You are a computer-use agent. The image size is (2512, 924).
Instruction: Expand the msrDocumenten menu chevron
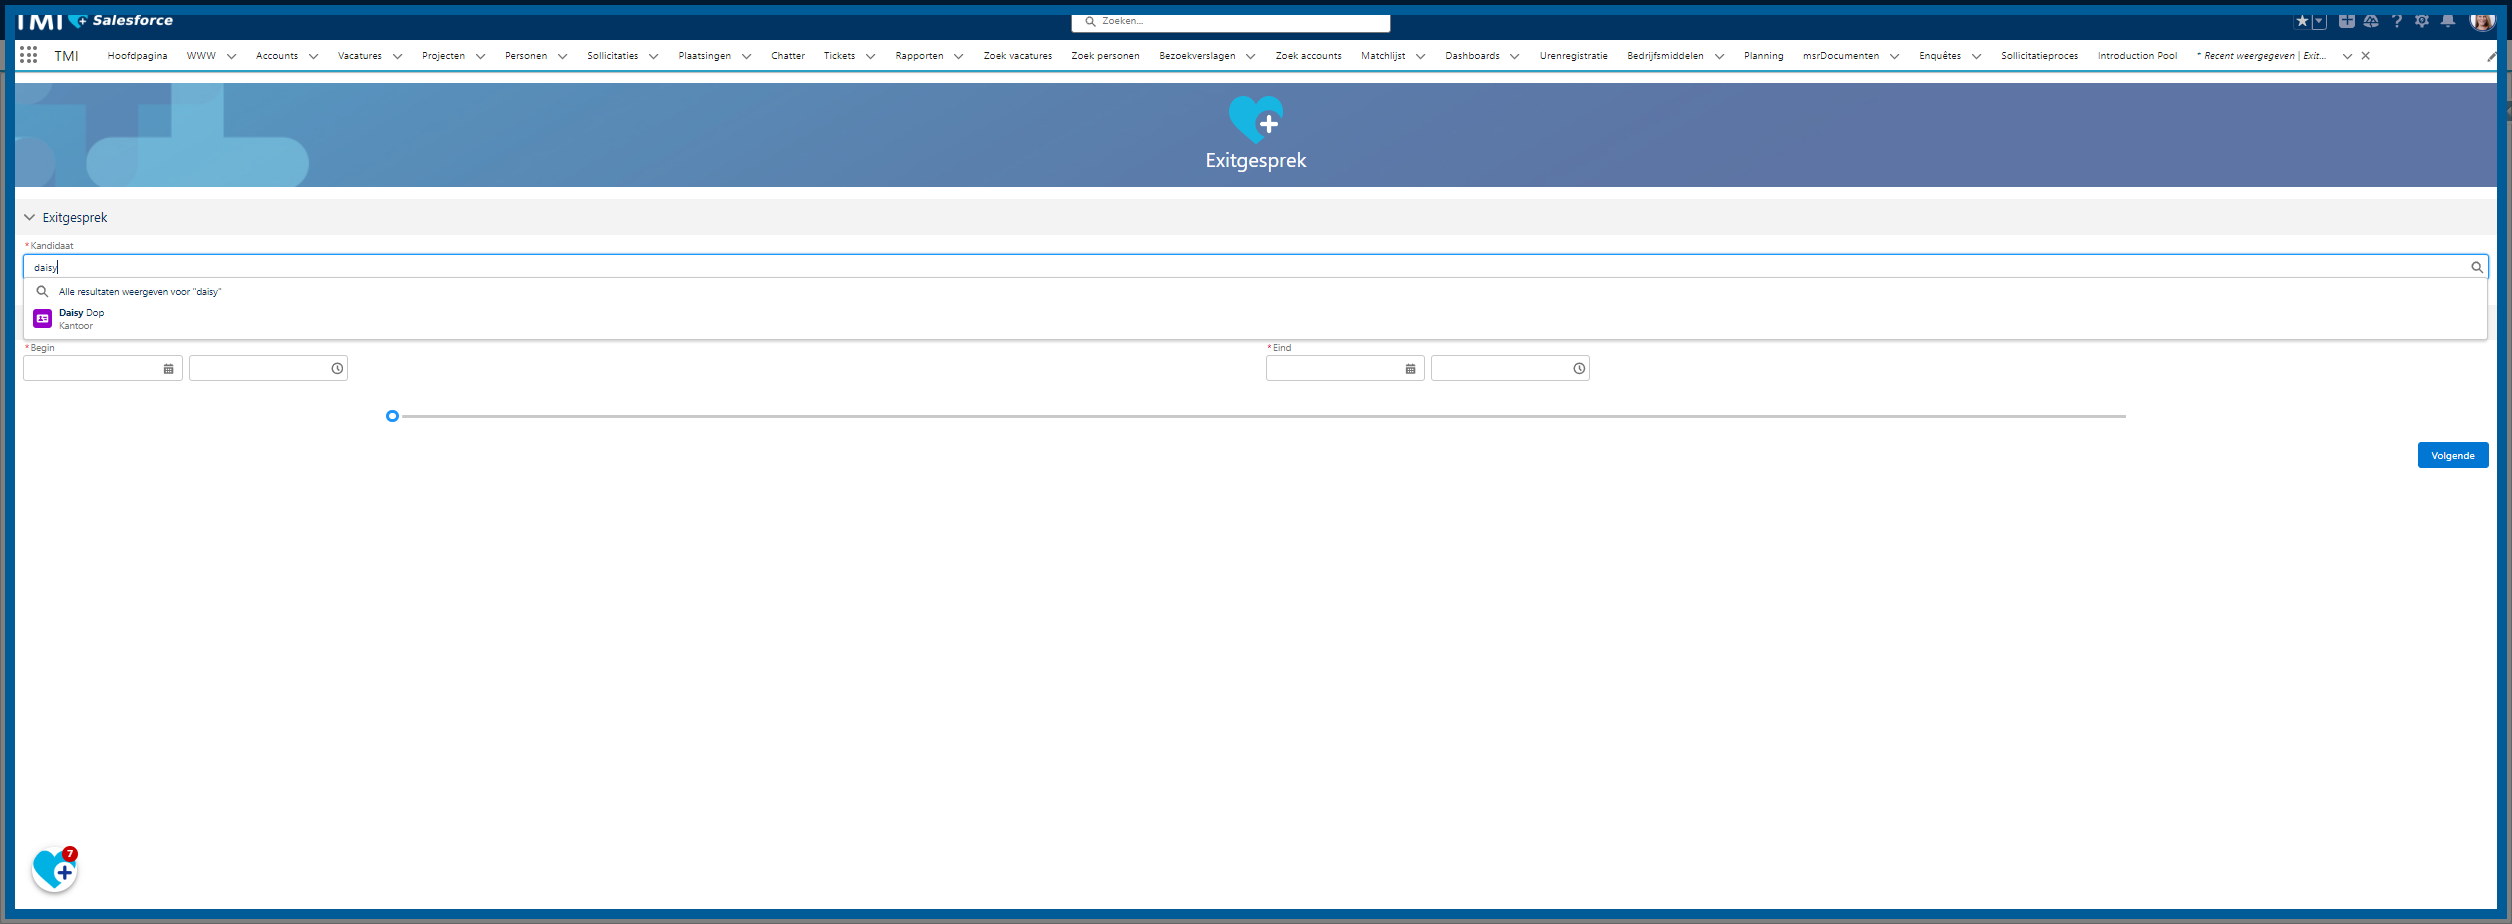click(x=1894, y=56)
